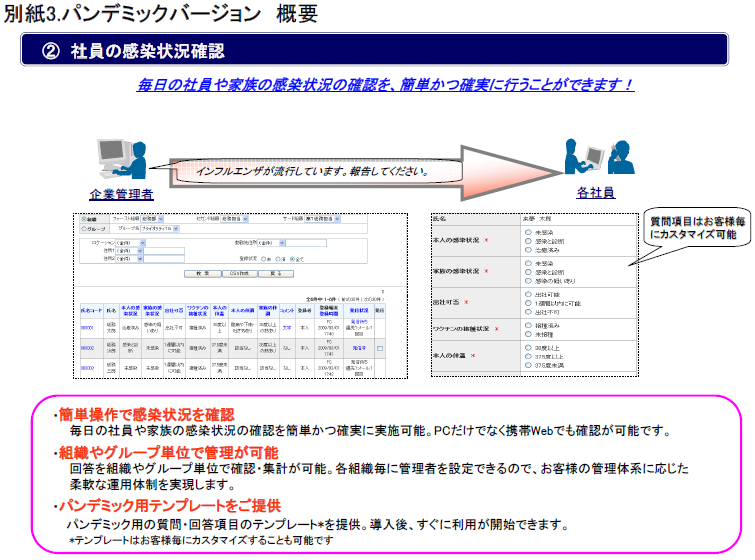Click the 社員の感染状況確認 title banner
The image size is (755, 560).
374,50
